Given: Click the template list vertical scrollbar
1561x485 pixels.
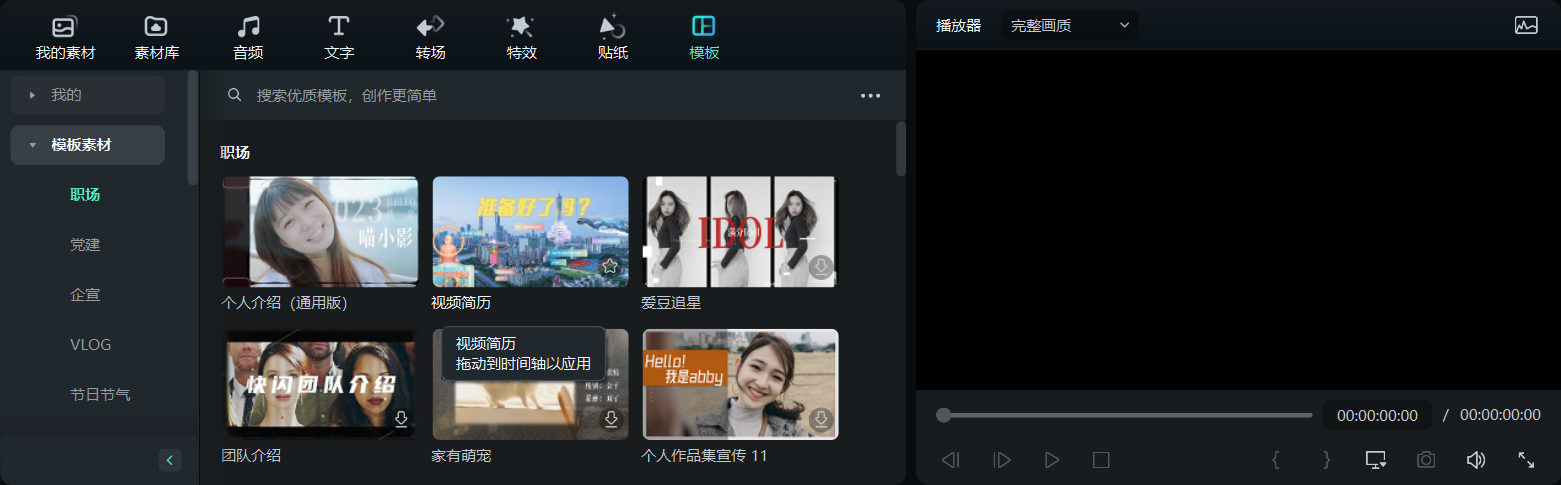Looking at the screenshot, I should click(900, 148).
